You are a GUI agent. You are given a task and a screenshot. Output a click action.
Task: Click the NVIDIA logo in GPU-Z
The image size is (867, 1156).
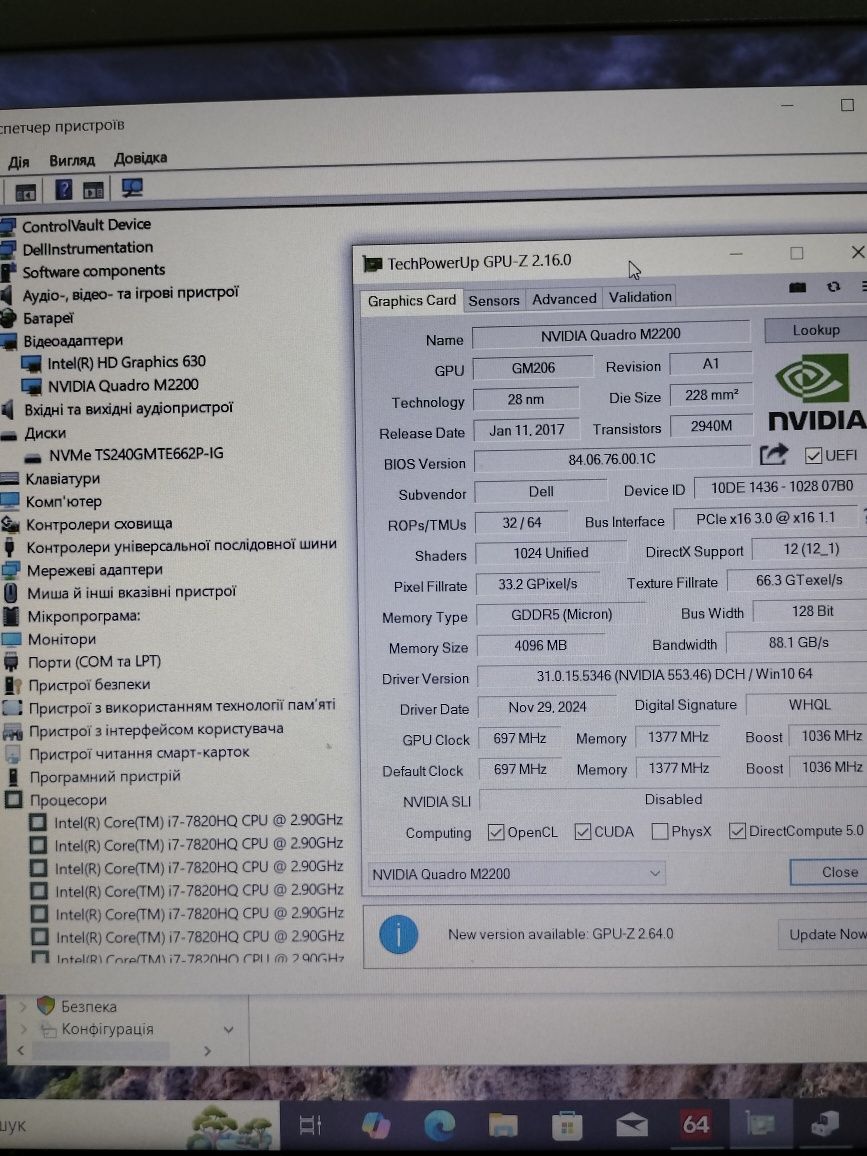pos(817,393)
